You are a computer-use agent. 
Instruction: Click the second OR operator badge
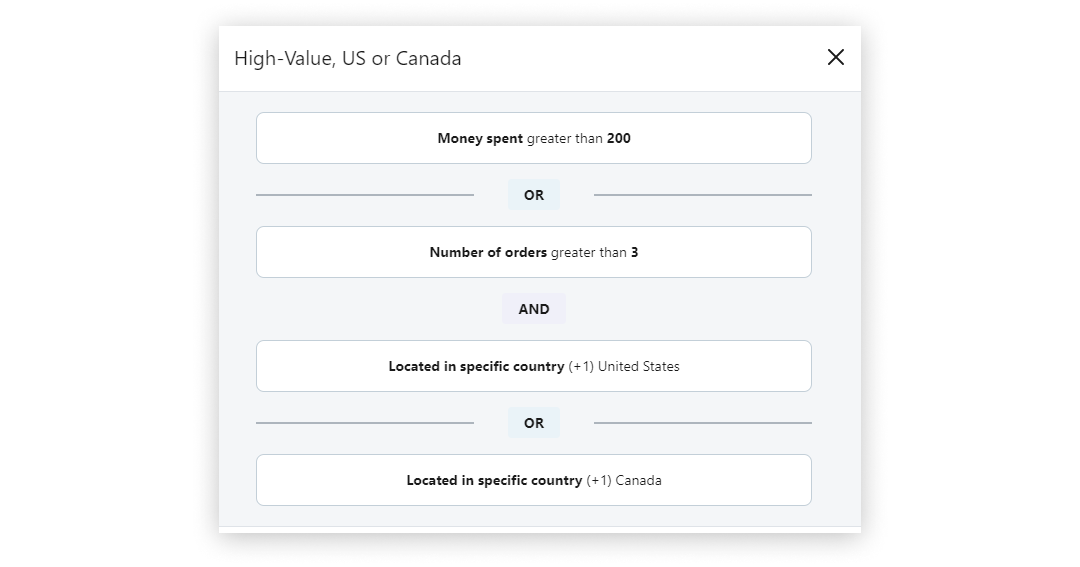(x=534, y=423)
